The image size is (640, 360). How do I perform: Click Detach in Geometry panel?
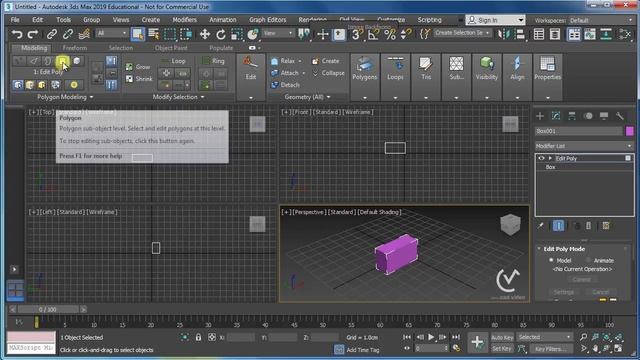(x=285, y=85)
